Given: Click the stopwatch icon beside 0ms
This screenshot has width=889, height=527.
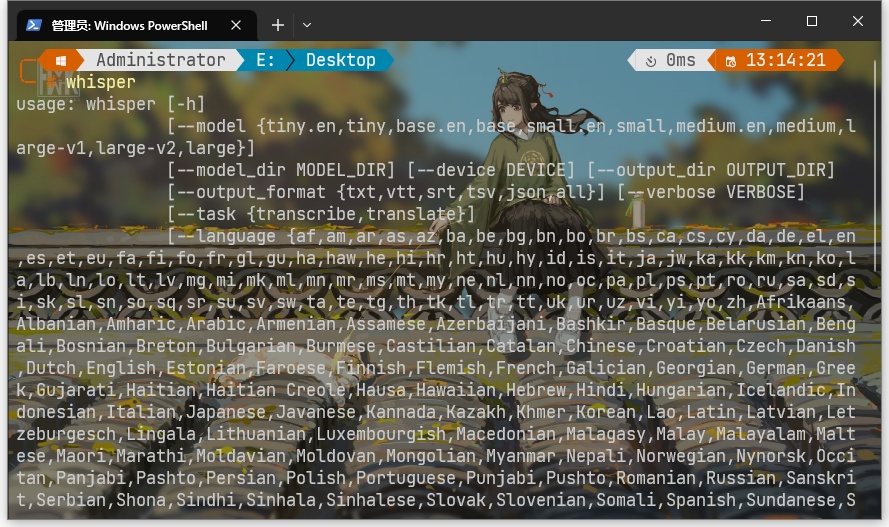Looking at the screenshot, I should 651,61.
